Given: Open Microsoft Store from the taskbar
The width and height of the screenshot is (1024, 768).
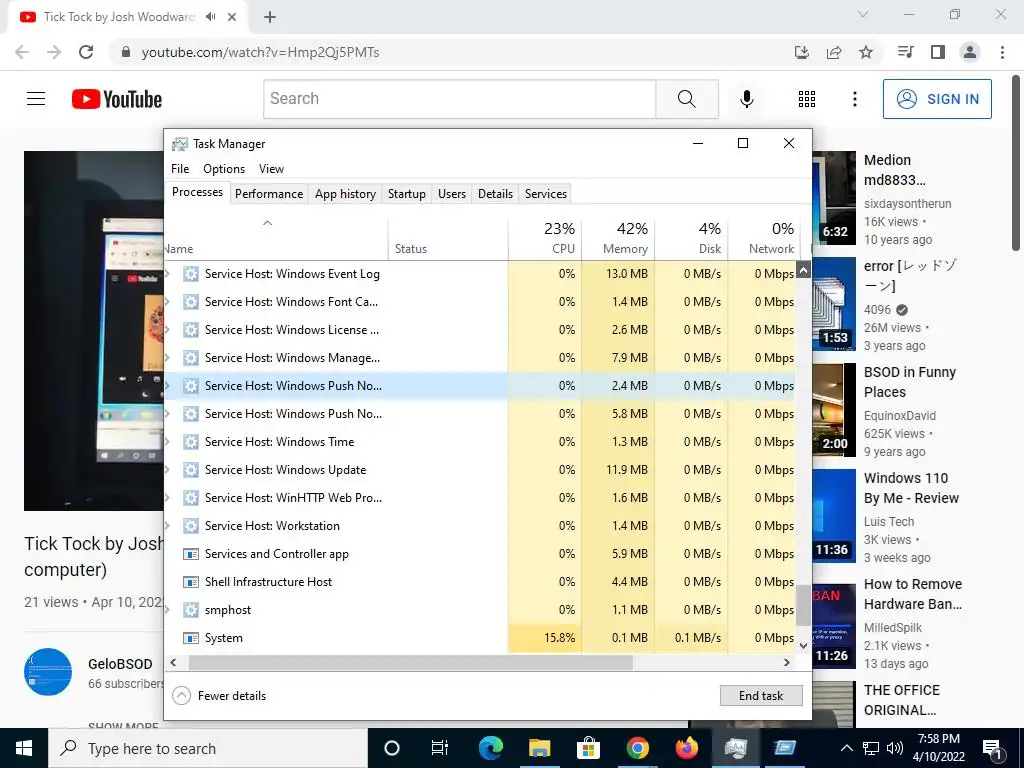Looking at the screenshot, I should click(588, 748).
